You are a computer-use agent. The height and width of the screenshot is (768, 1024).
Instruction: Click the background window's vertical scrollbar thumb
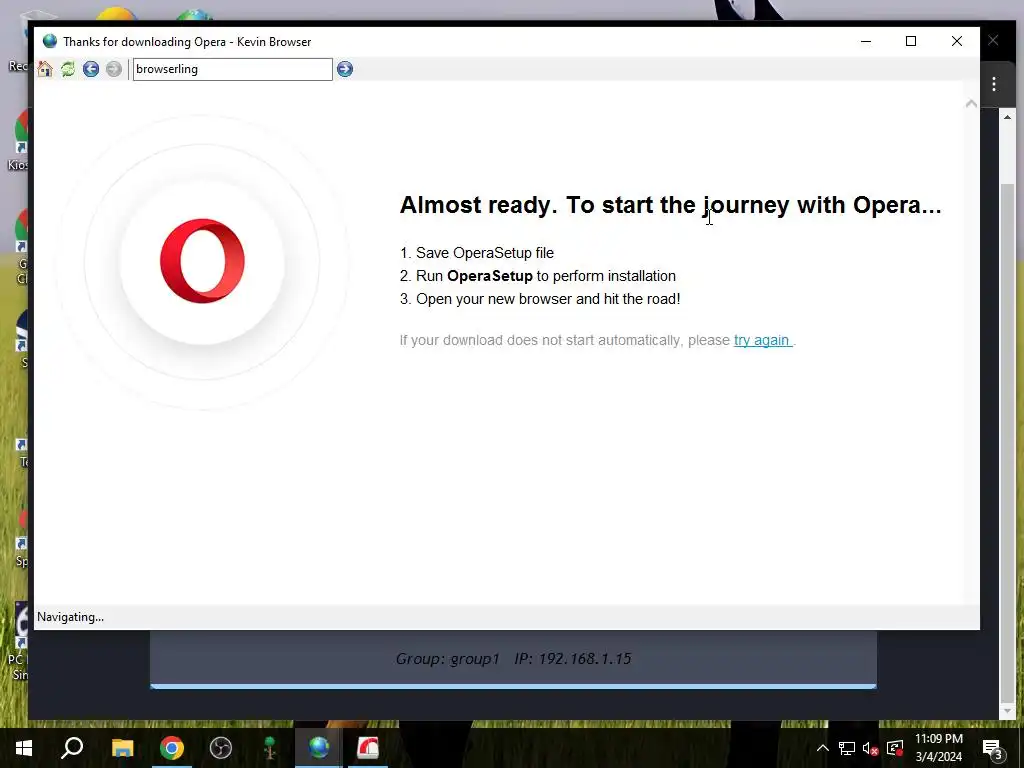click(1007, 444)
